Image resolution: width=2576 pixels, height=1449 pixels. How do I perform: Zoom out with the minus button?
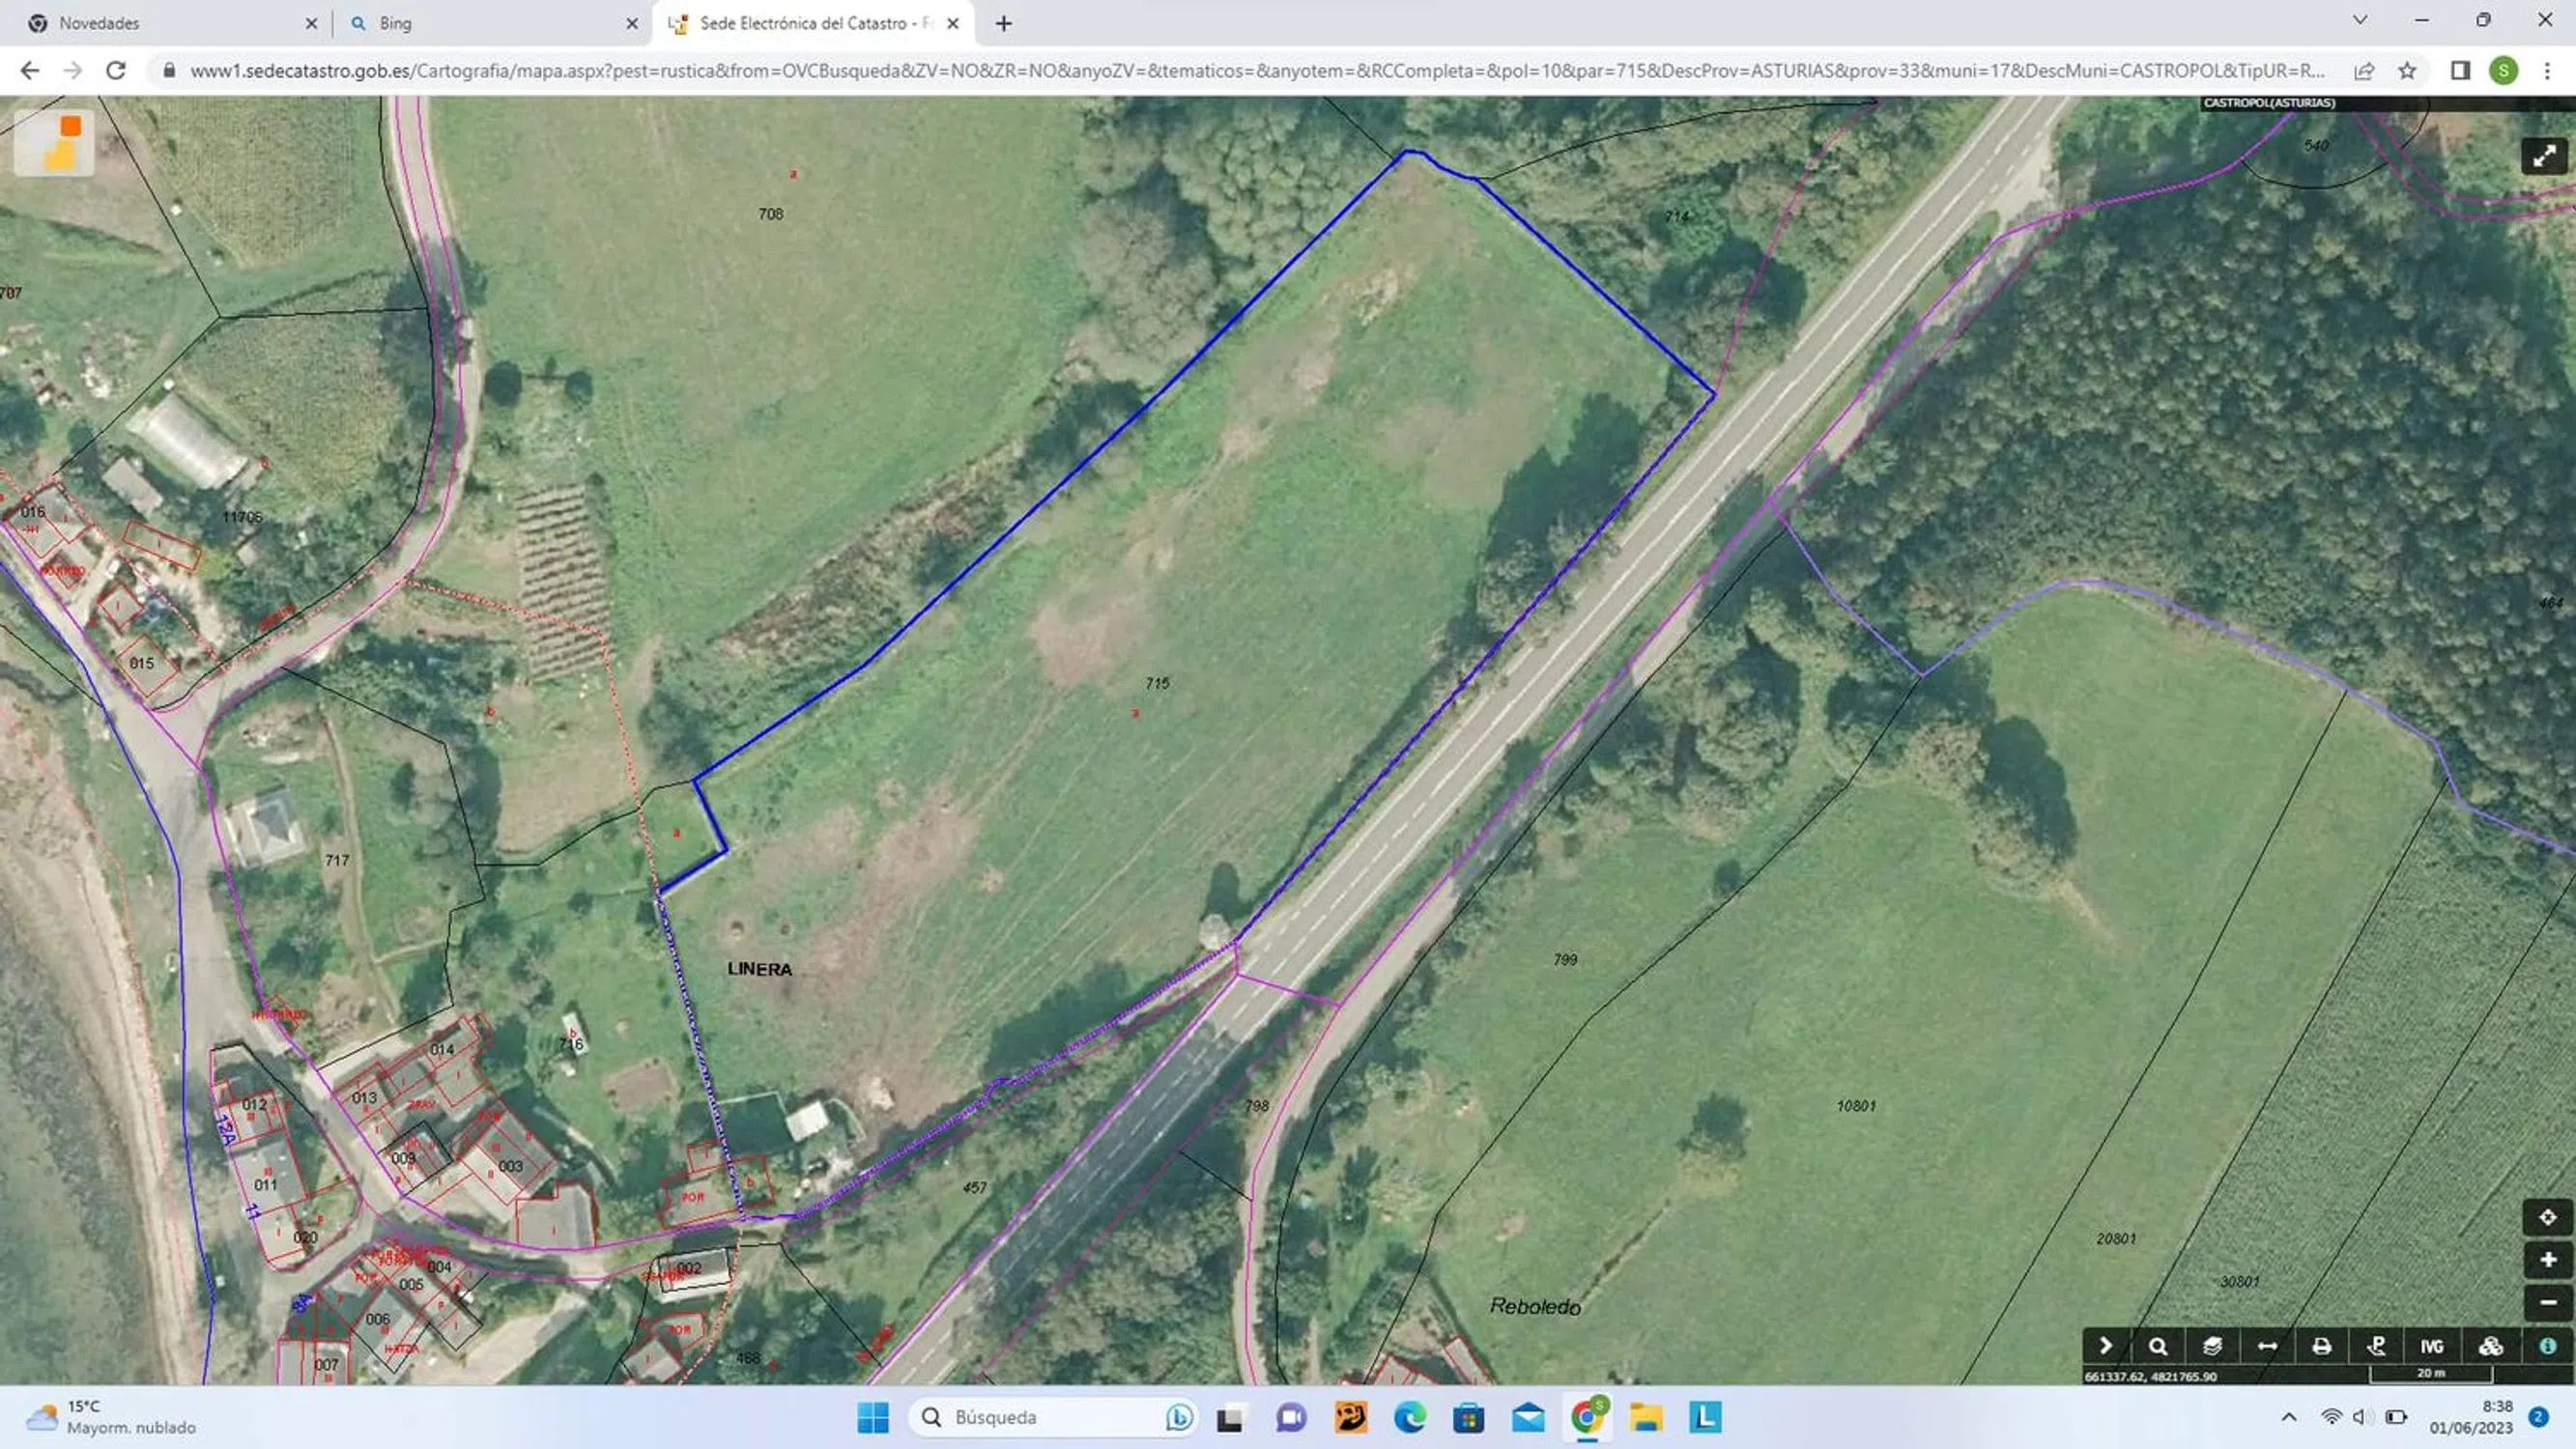point(2547,1302)
